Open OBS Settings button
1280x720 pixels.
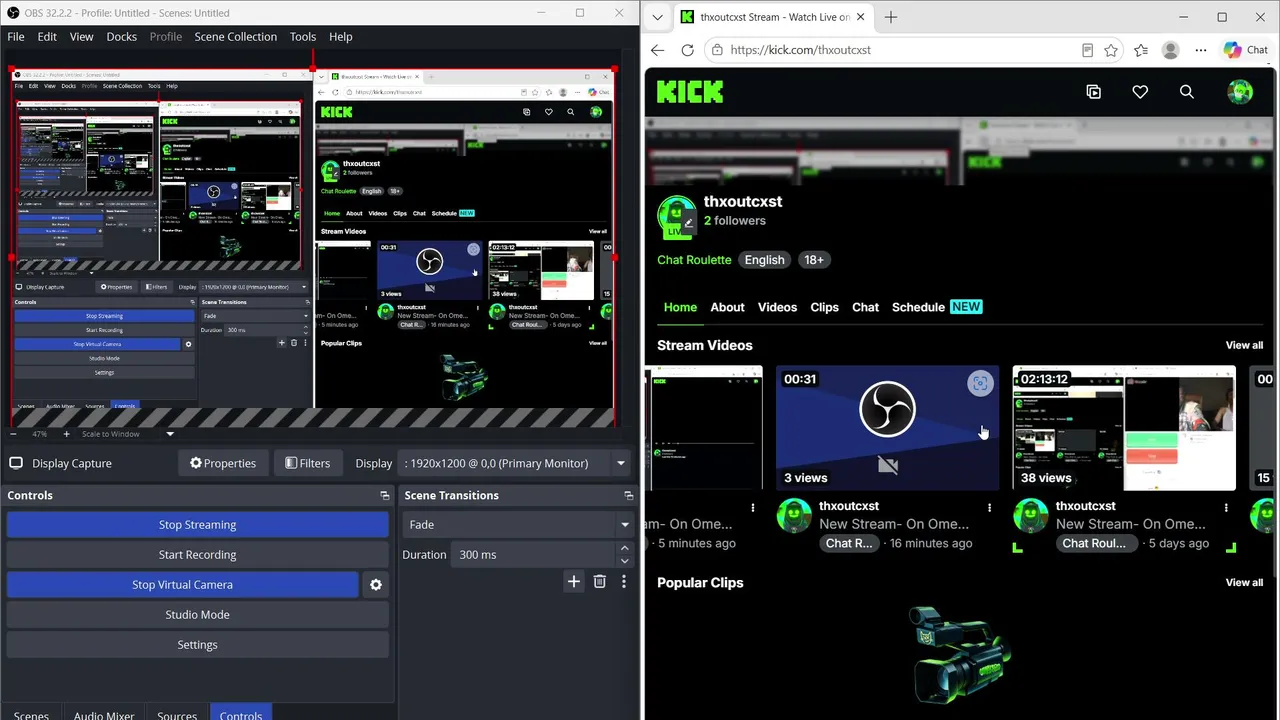click(x=197, y=645)
